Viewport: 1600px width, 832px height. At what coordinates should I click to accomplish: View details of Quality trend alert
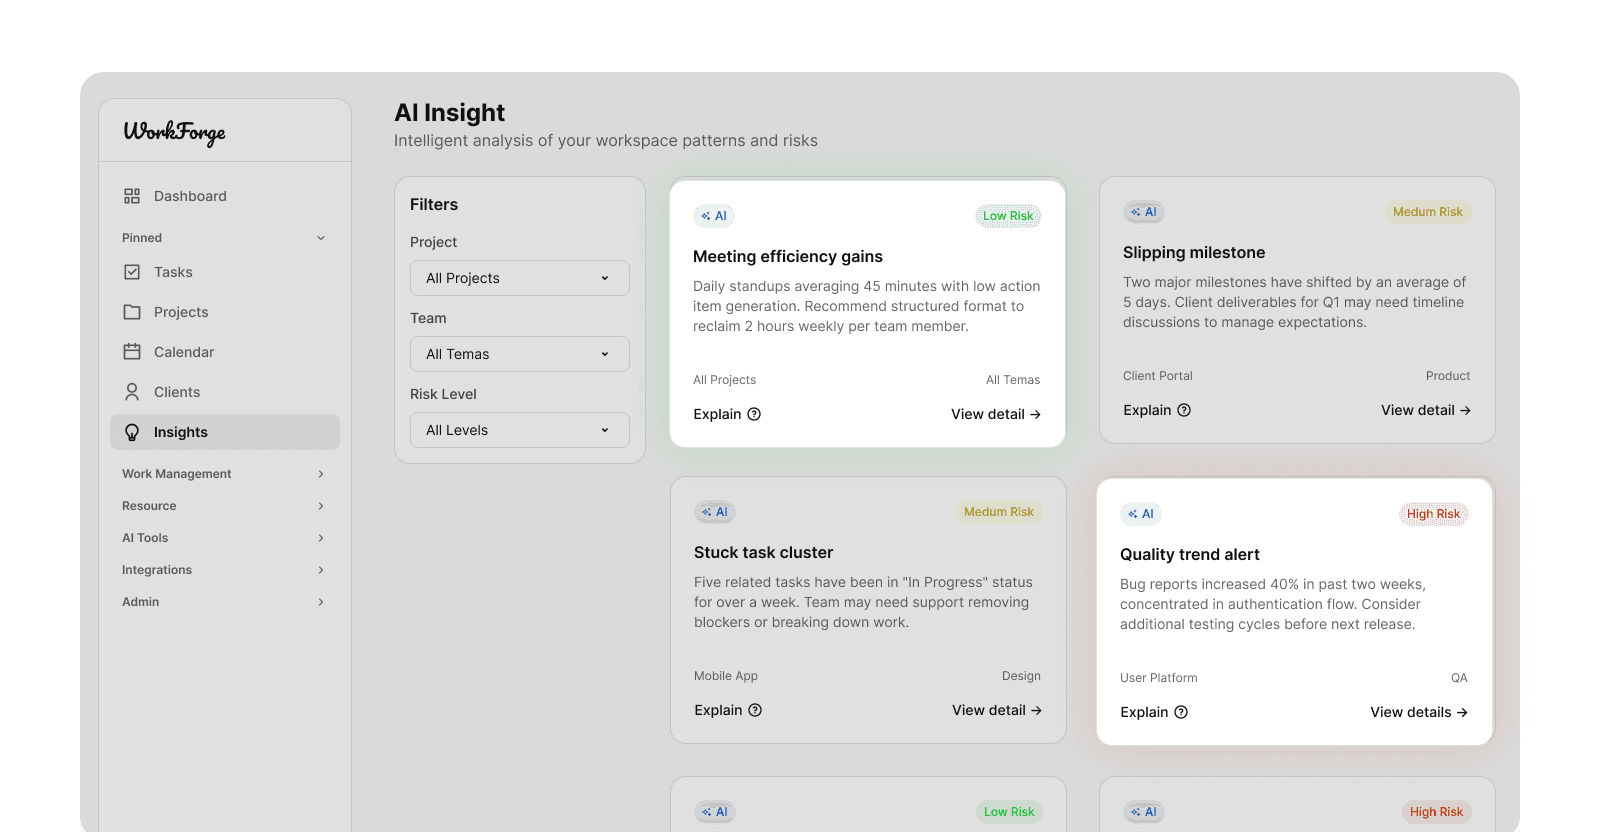[1419, 712]
